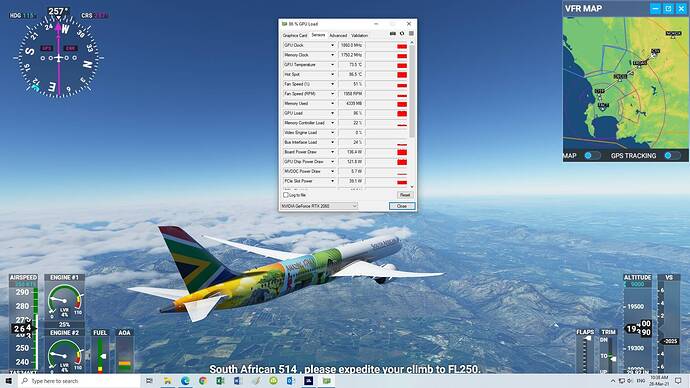Expand the Memory Clock sensor dropdown
The width and height of the screenshot is (690, 388).
[332, 55]
